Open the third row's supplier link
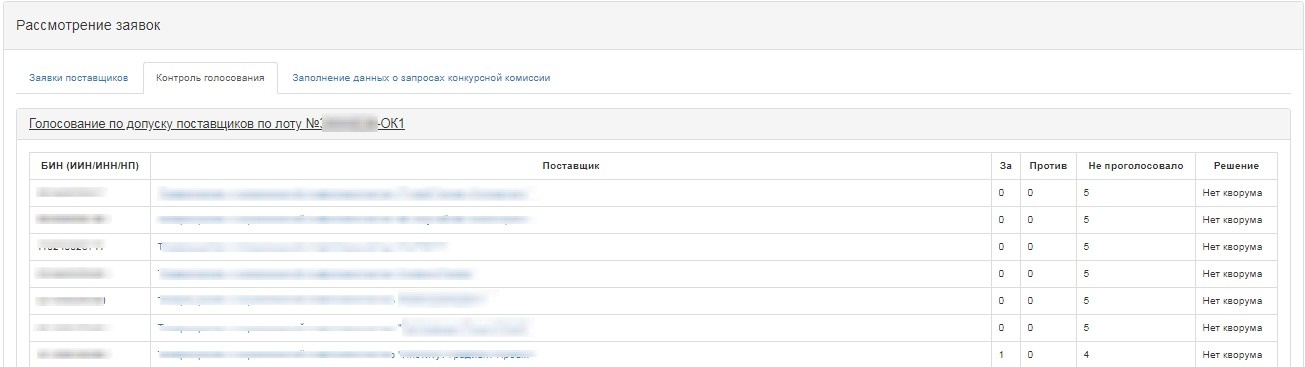Viewport: 1305px width, 367px height. (x=301, y=246)
